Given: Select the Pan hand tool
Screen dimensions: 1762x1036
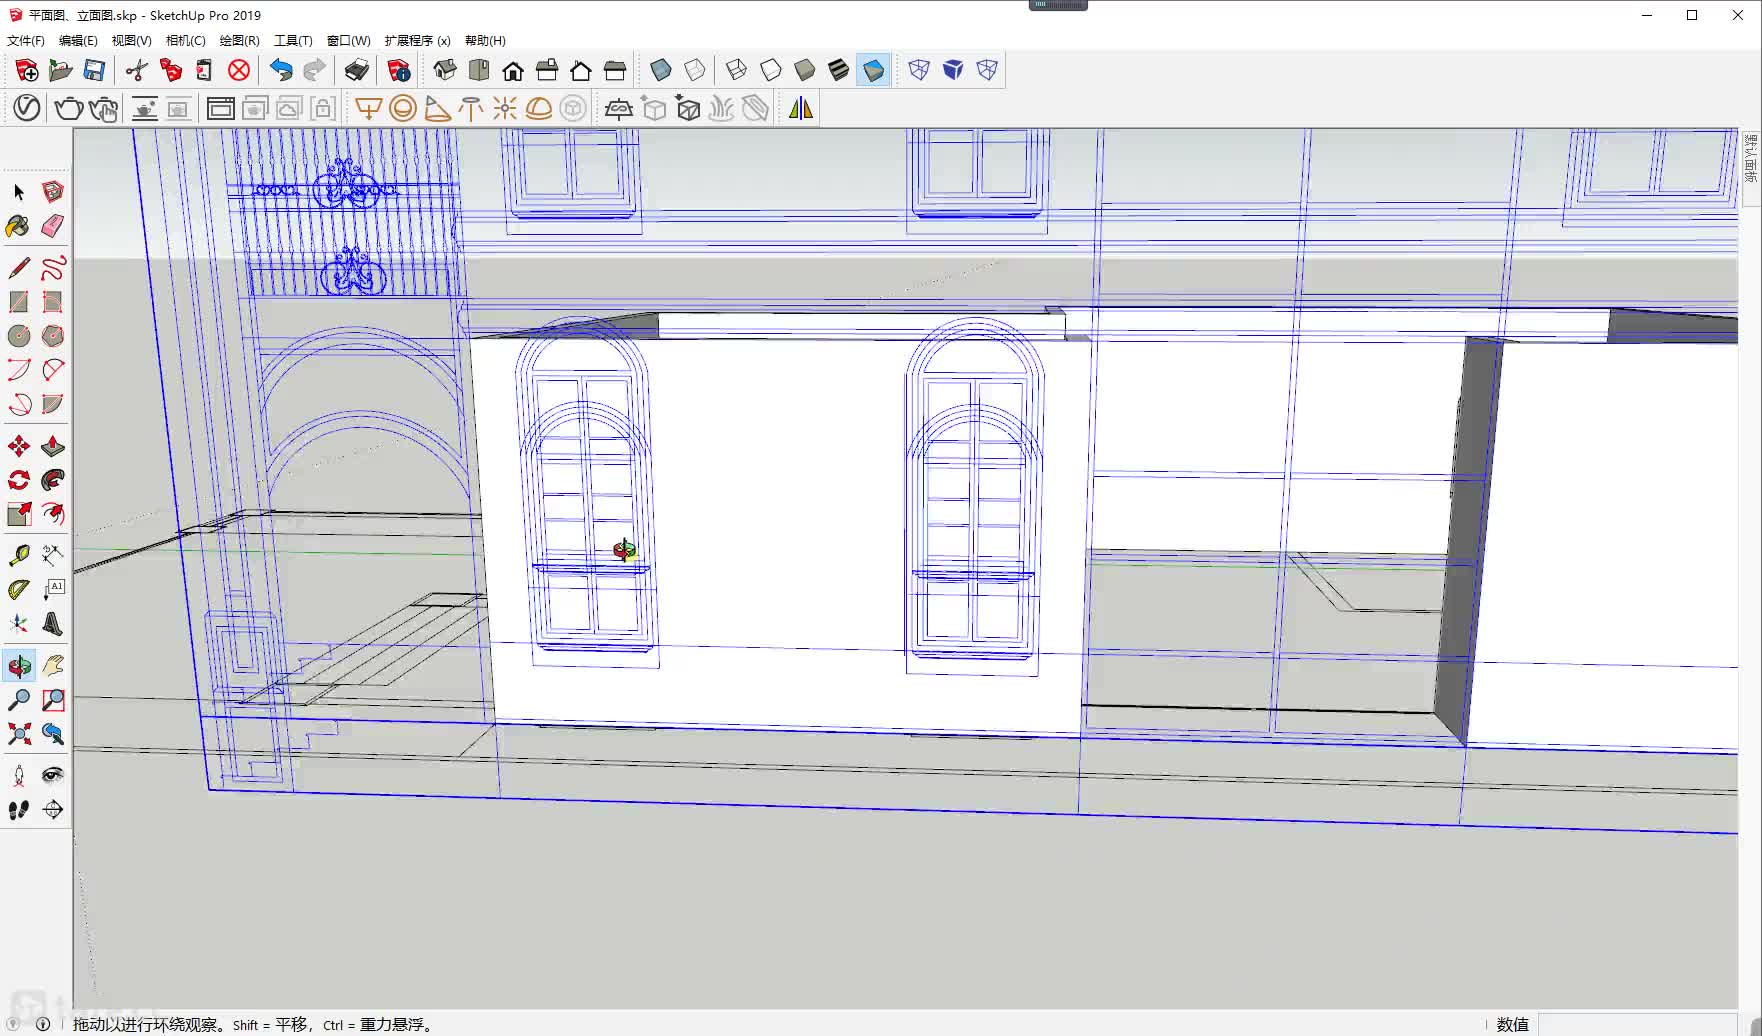Looking at the screenshot, I should tap(53, 666).
